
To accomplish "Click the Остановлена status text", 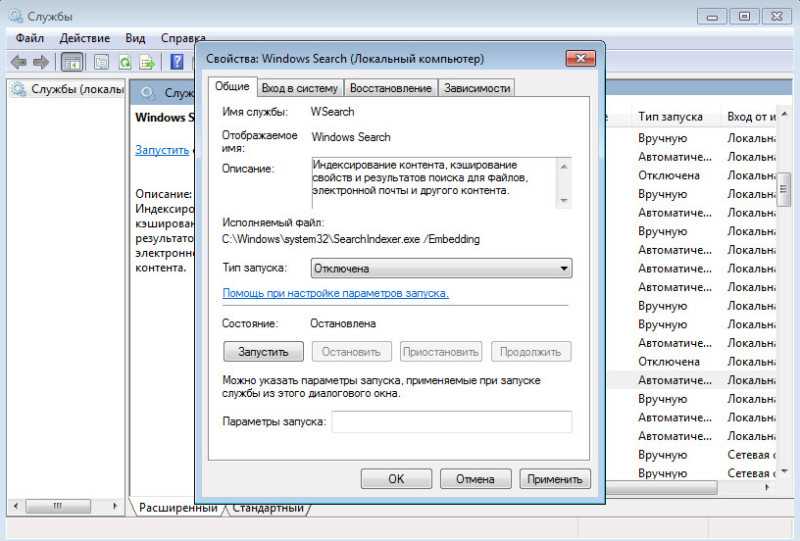I will pos(343,324).
